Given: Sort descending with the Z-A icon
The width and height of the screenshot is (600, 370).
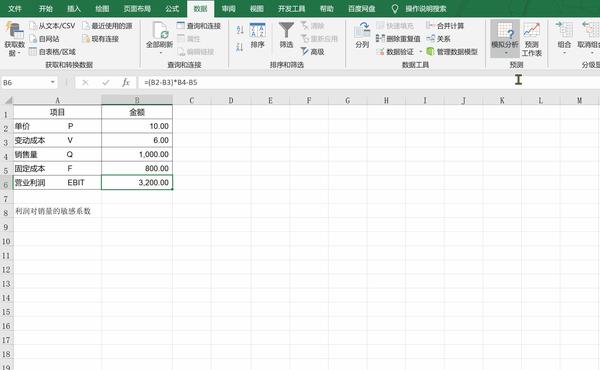Looking at the screenshot, I should (x=240, y=47).
